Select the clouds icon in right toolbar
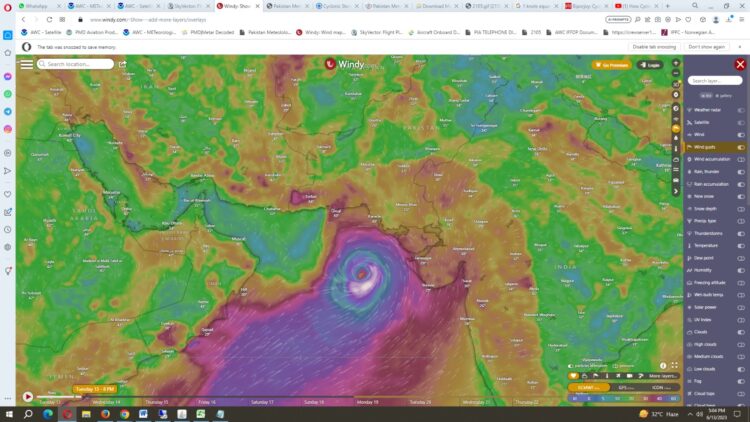 pos(676,159)
